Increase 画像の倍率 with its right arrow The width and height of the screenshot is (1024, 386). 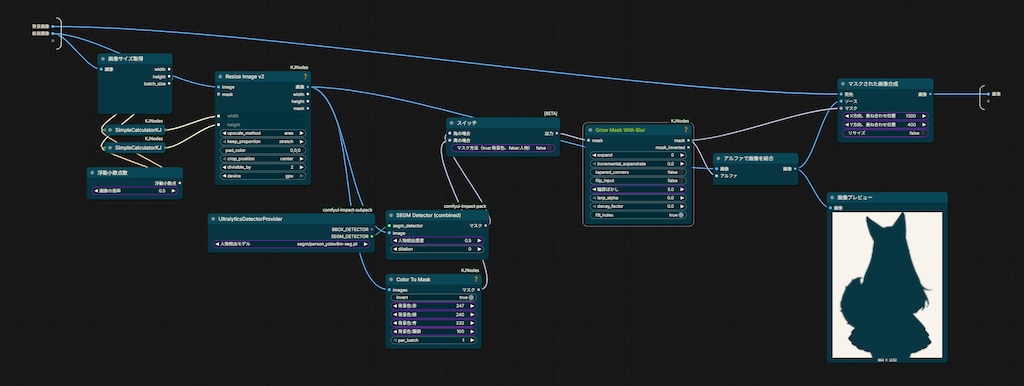[x=175, y=191]
